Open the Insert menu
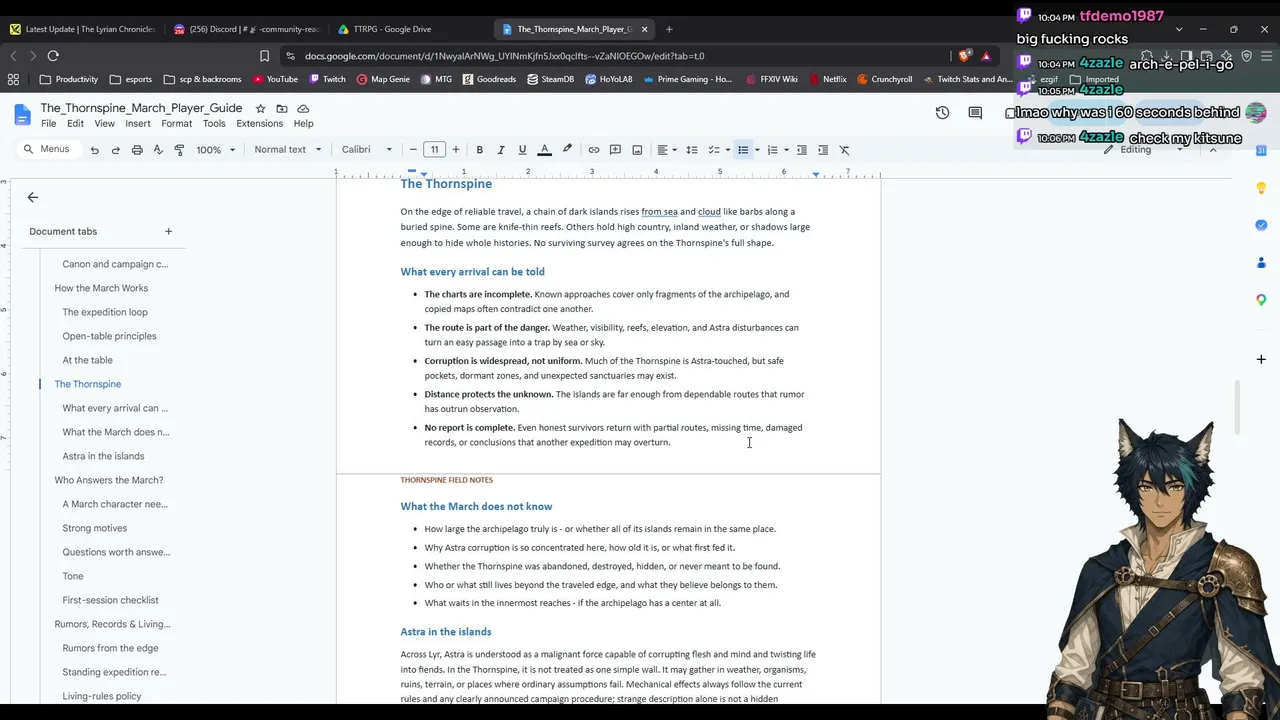Image resolution: width=1280 pixels, height=720 pixels. [138, 124]
